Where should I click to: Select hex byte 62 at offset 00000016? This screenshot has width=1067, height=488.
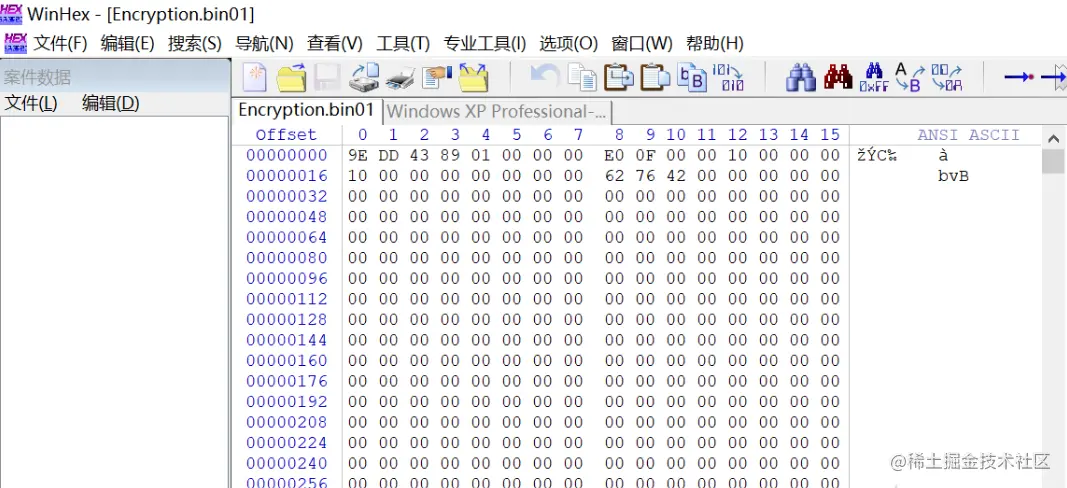[x=614, y=176]
